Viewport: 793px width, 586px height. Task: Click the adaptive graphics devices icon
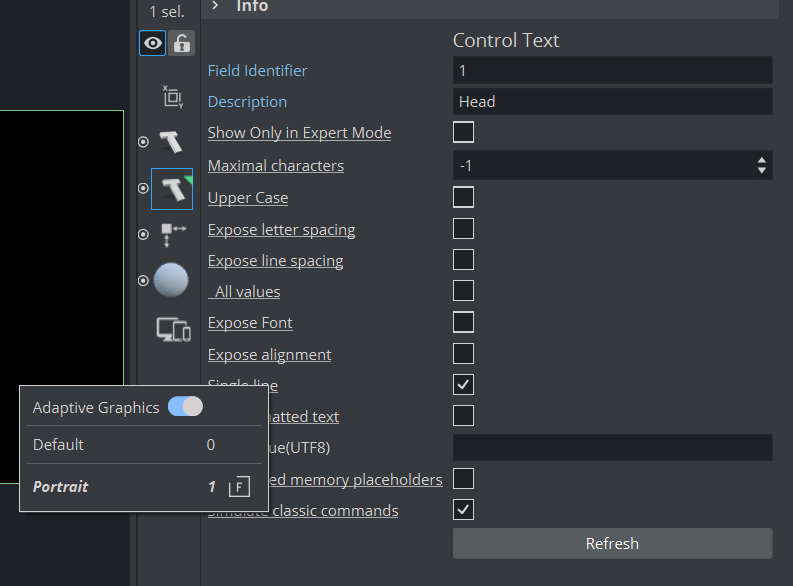pyautogui.click(x=172, y=329)
